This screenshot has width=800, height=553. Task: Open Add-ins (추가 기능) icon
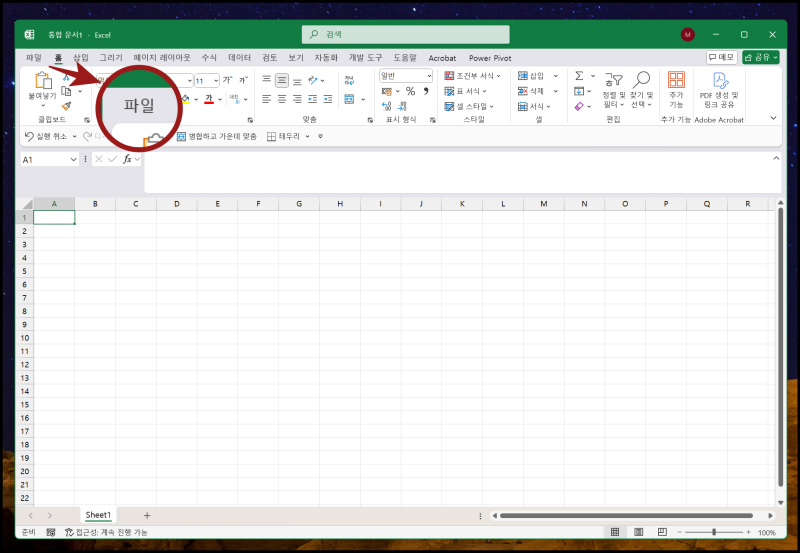coord(676,81)
